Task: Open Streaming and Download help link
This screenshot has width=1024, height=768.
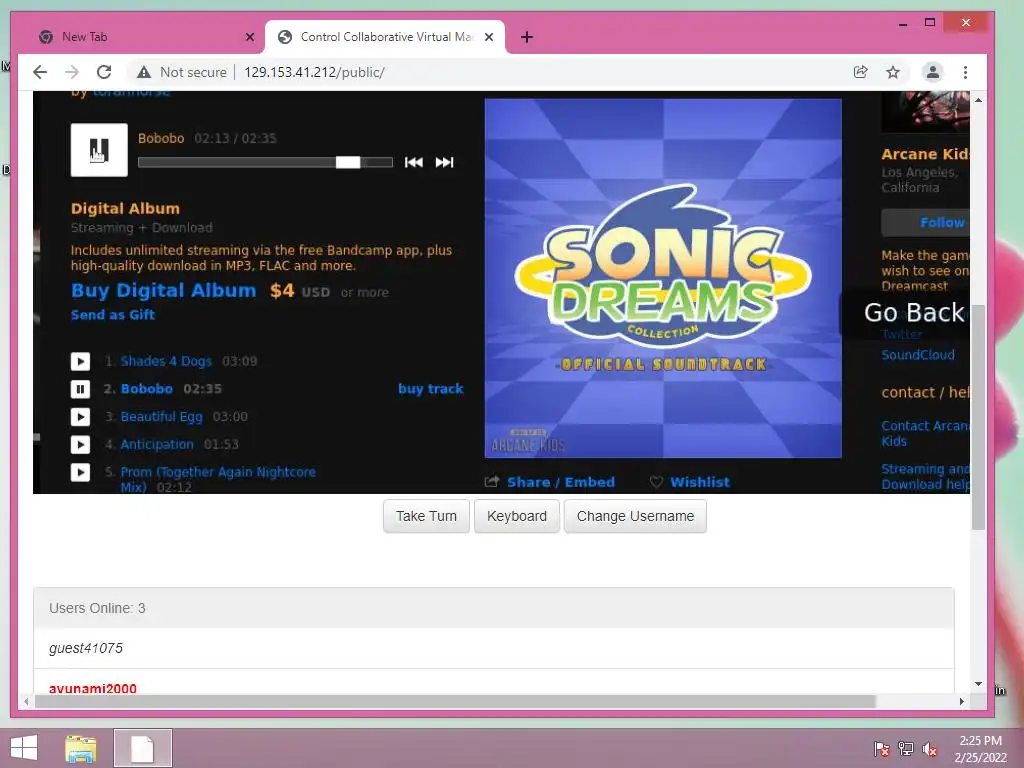Action: [925, 477]
